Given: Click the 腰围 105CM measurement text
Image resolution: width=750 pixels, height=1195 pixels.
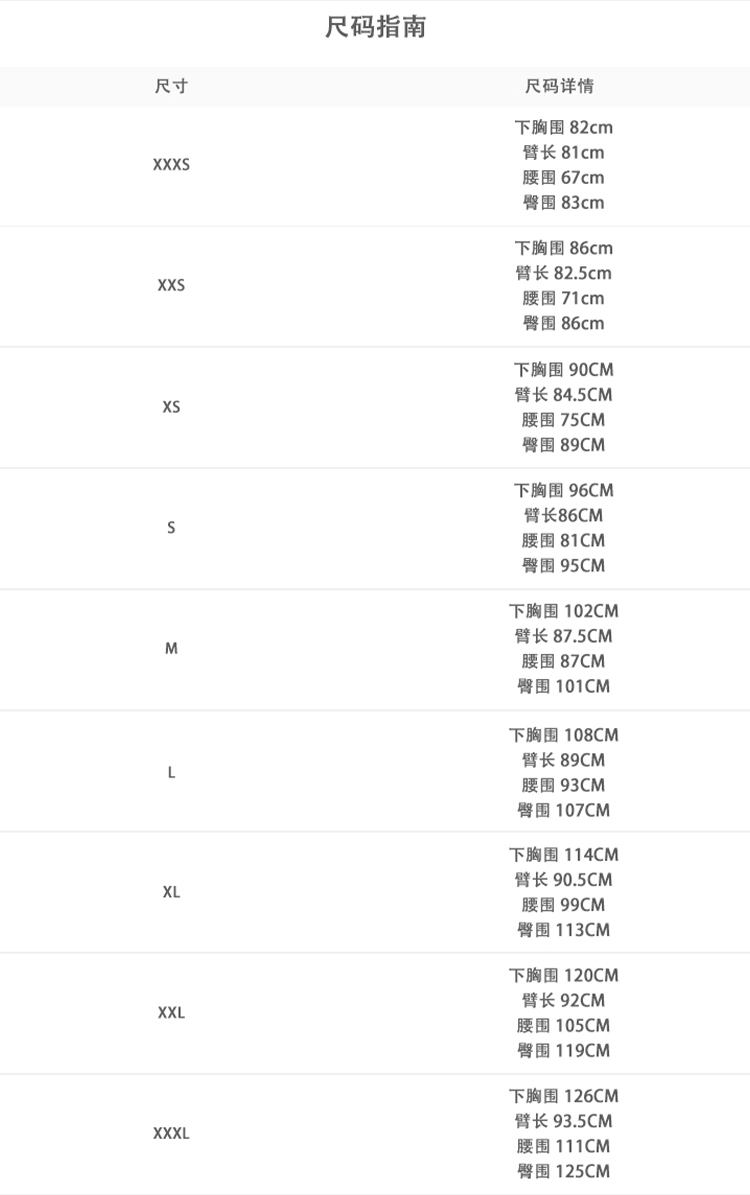Looking at the screenshot, I should click(563, 1026).
